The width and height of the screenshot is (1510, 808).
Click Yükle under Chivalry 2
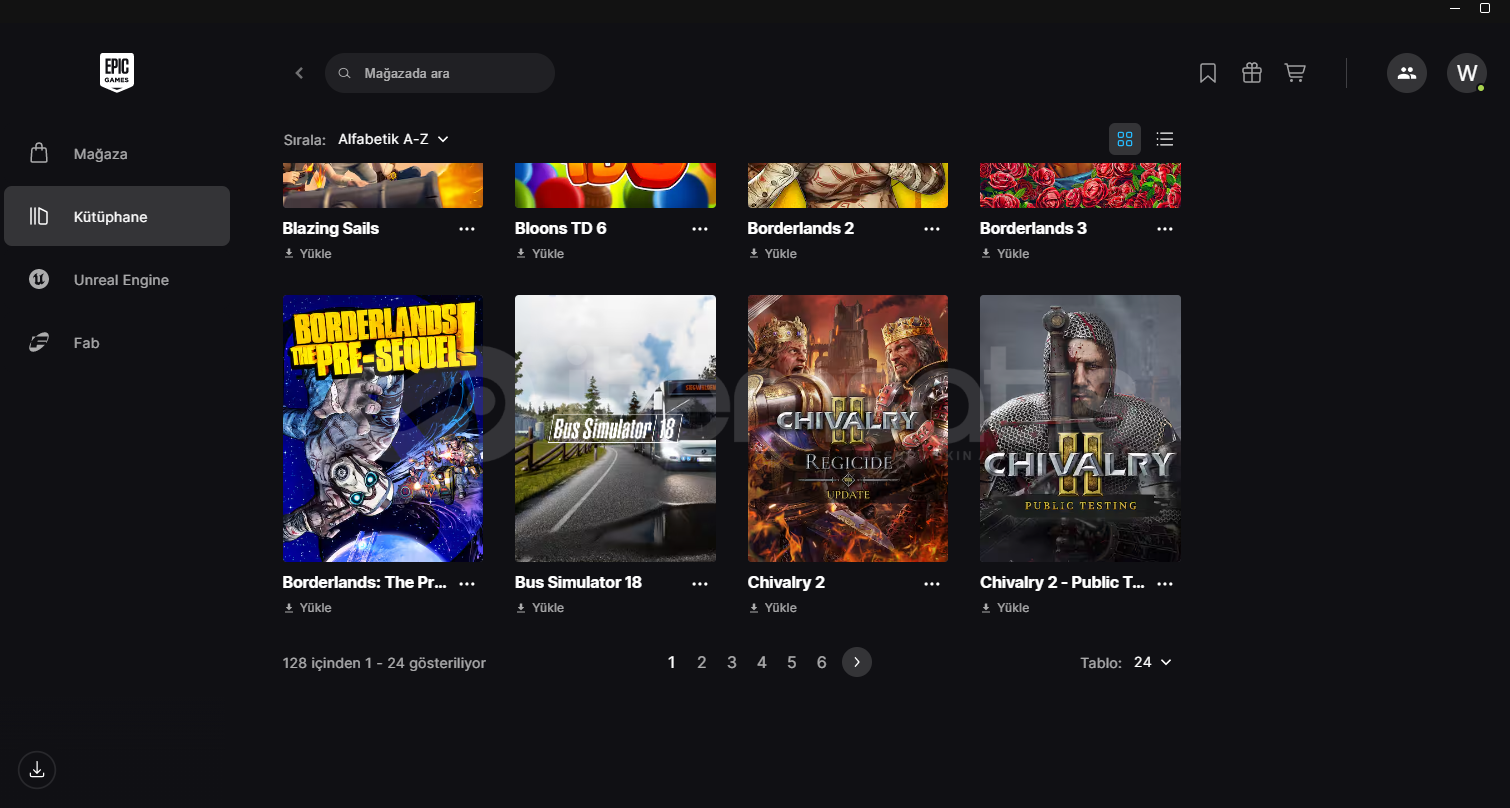tap(773, 608)
